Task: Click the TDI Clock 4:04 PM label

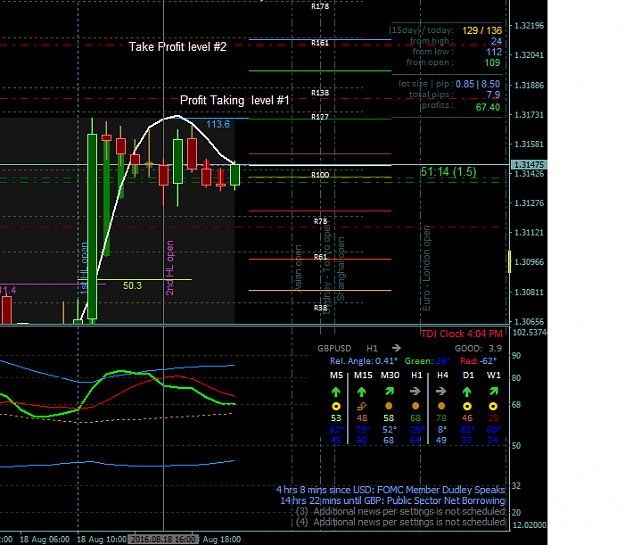Action: point(462,334)
